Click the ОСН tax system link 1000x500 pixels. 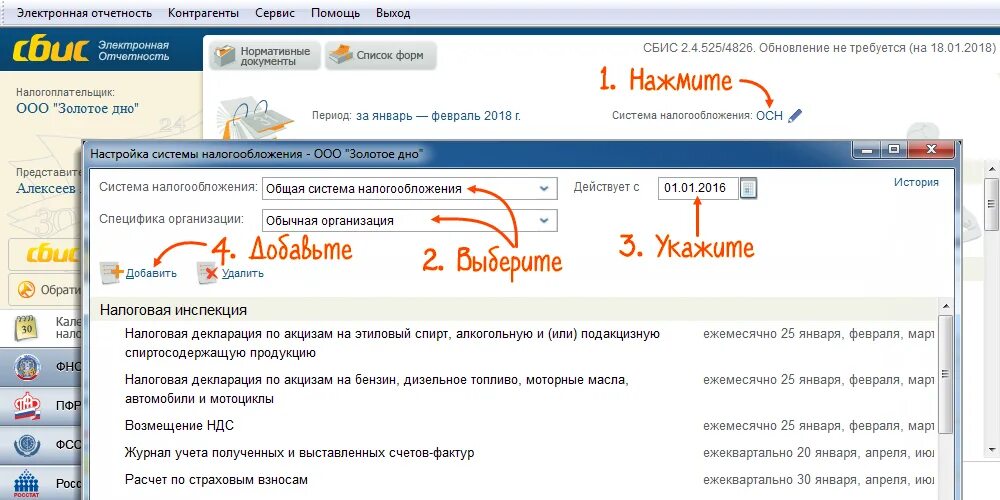(769, 116)
